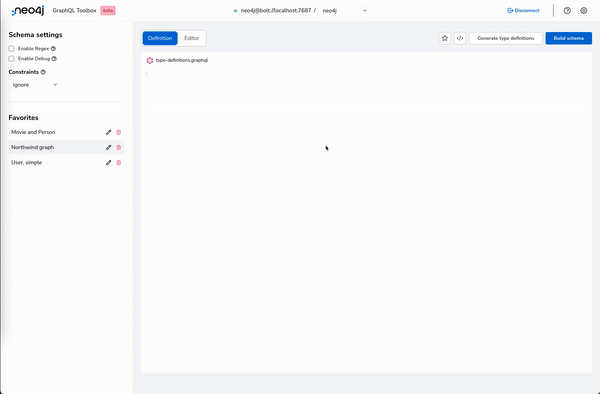
Task: Click the GraphQL file icon beside type-definitions
Action: [150, 60]
